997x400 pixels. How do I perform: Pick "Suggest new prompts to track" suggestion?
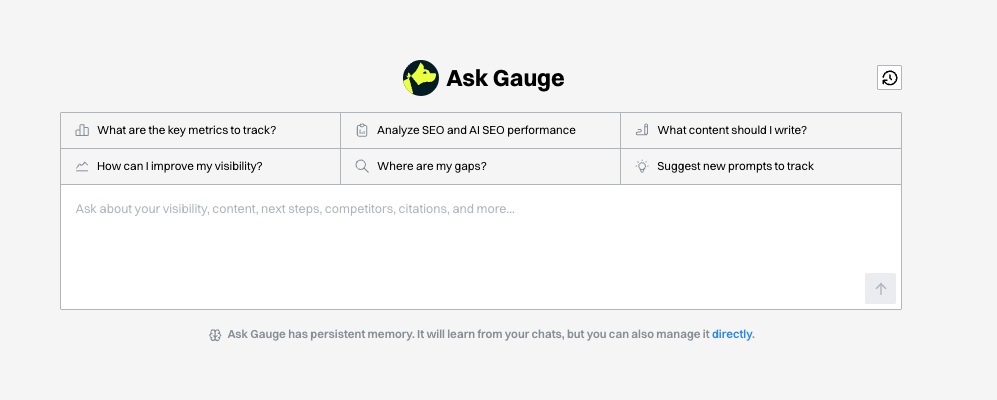coord(735,166)
